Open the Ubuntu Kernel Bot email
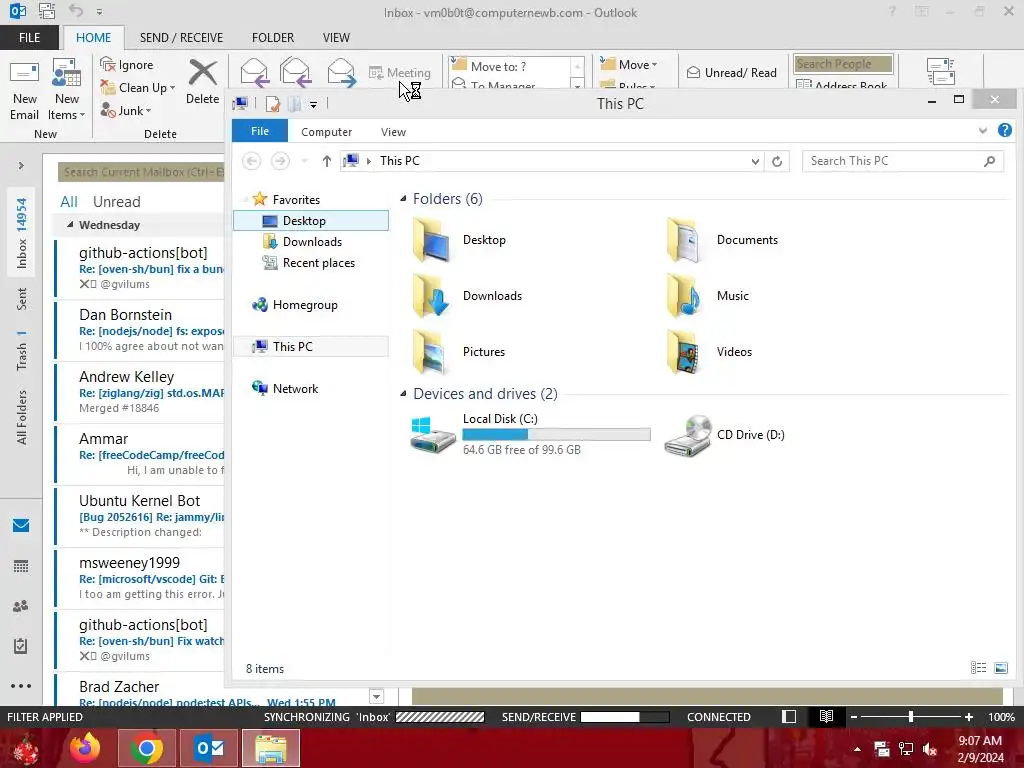 pos(141,516)
